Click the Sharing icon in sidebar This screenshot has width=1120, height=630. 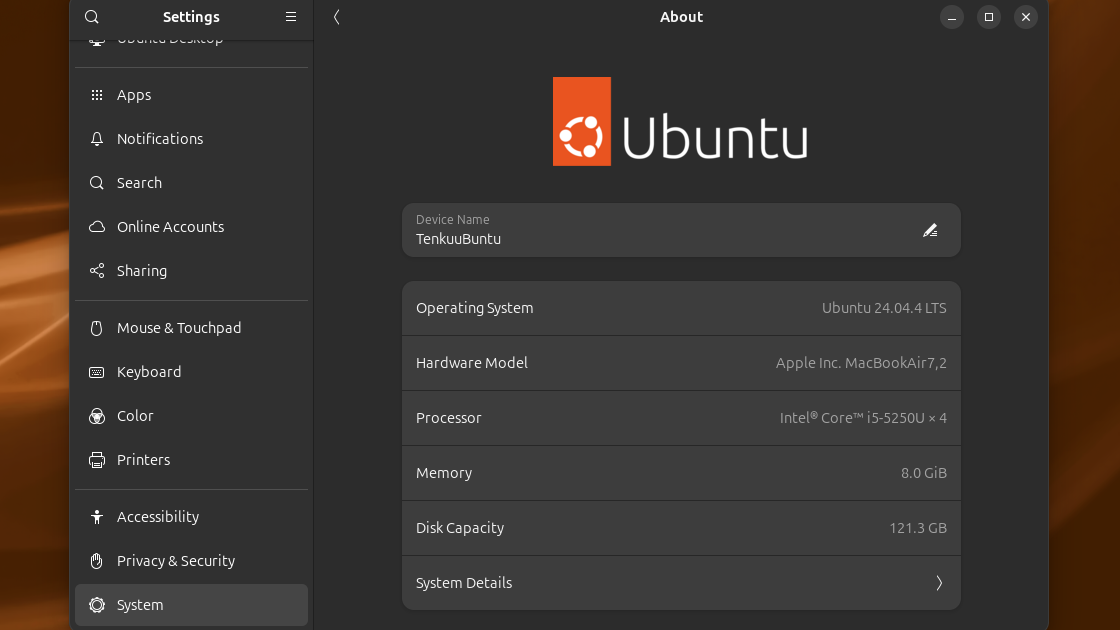[97, 271]
